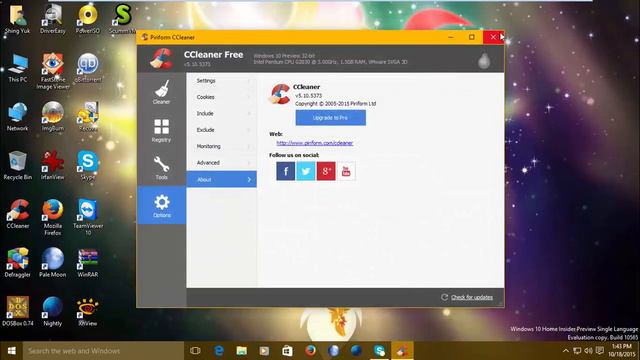Select Recuva desktop icon

88,117
